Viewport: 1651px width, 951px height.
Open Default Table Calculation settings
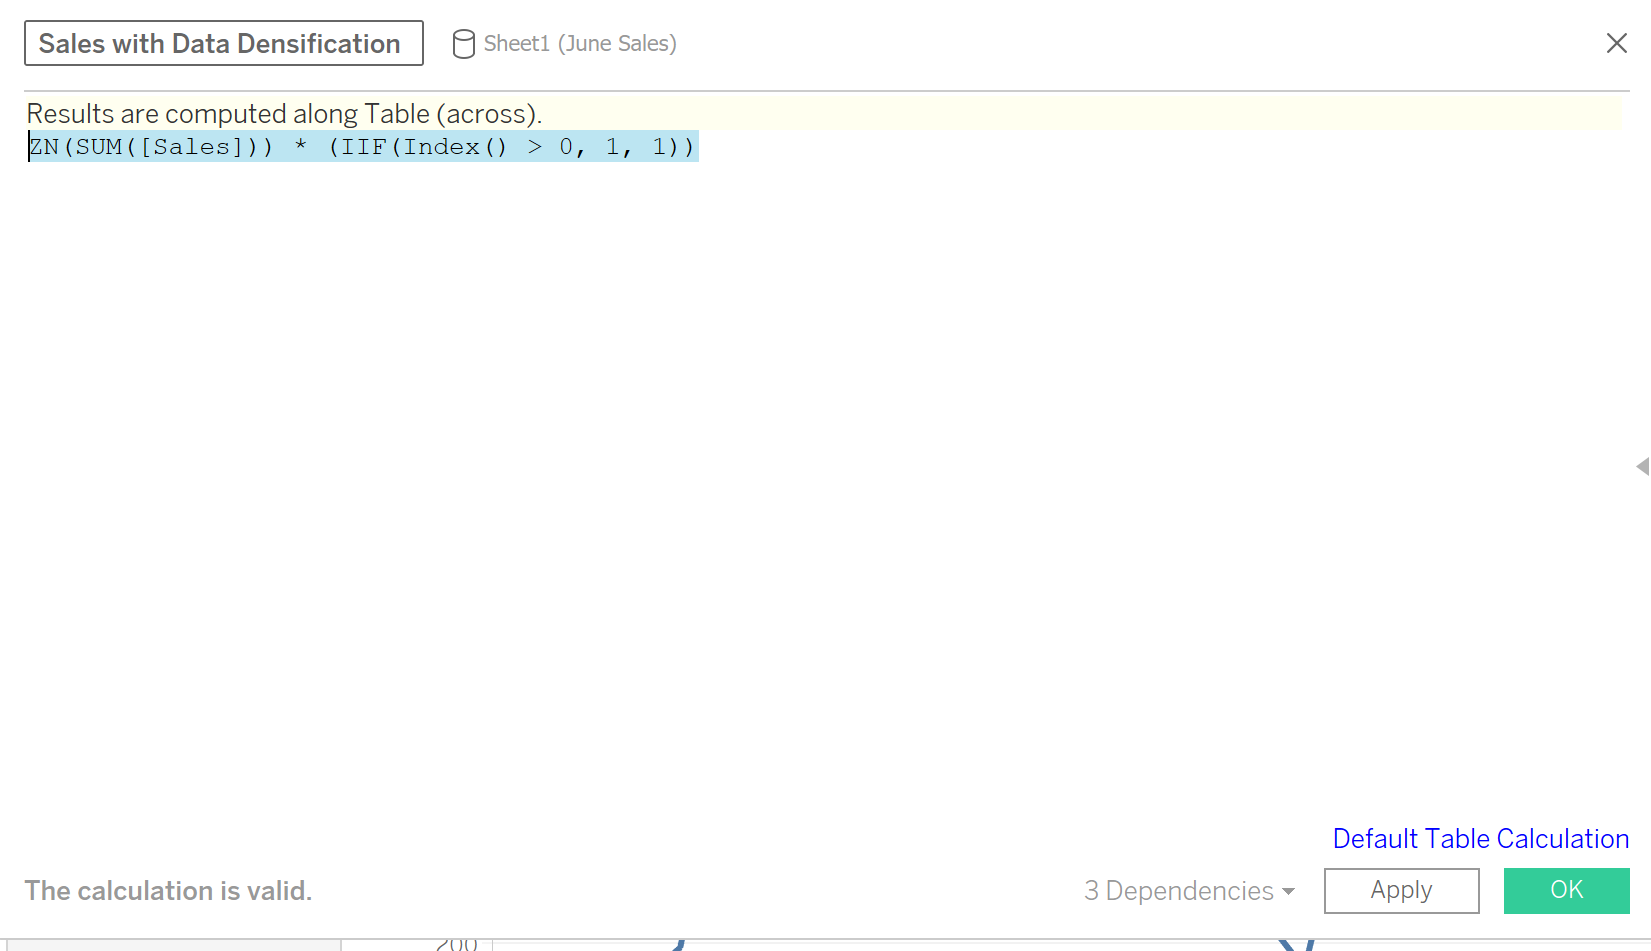(x=1479, y=838)
